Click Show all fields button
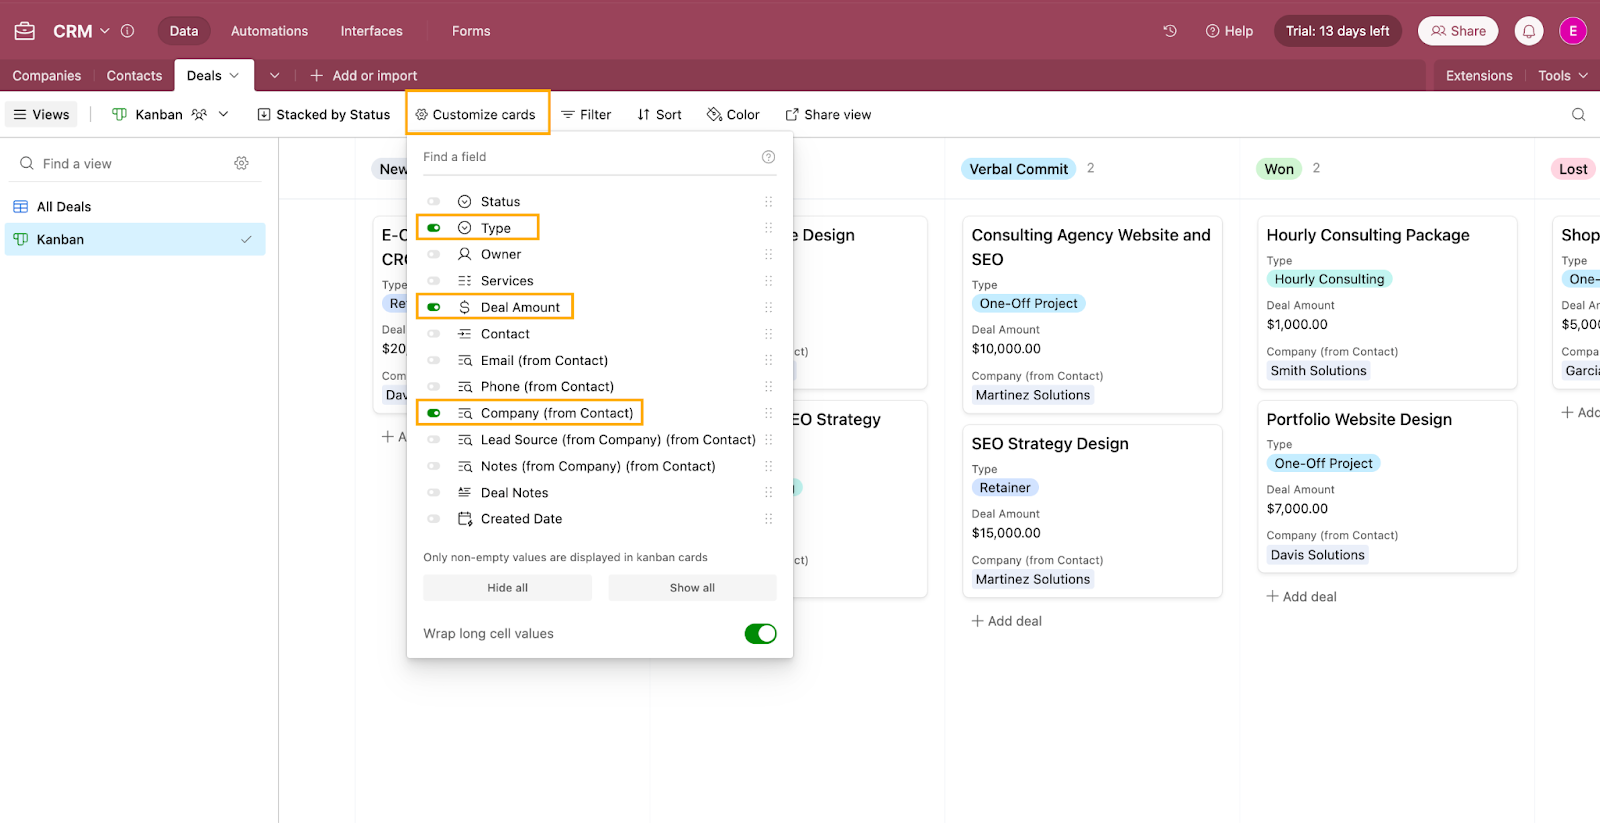Screen dimensions: 1600x823 point(692,588)
